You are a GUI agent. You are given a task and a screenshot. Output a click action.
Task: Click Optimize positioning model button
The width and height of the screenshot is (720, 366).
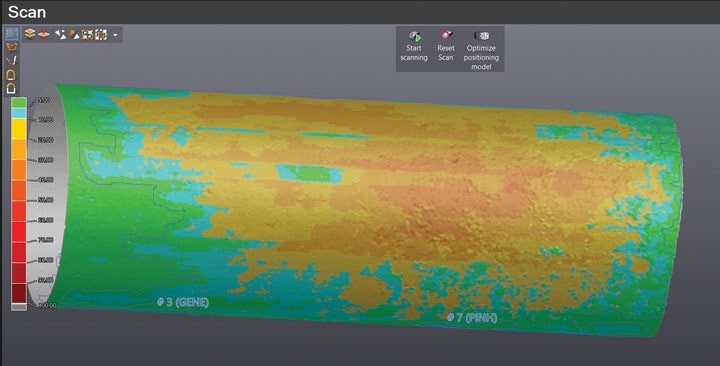pos(481,50)
